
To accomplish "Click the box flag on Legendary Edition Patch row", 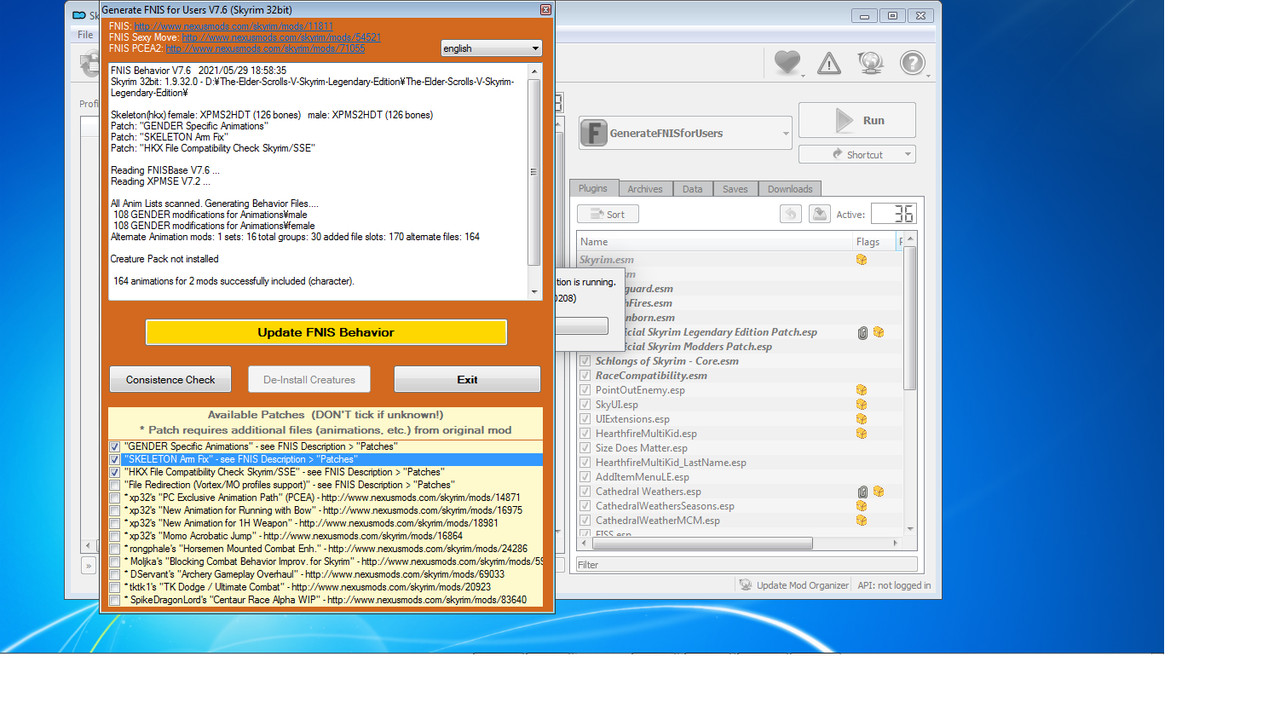I will point(878,332).
